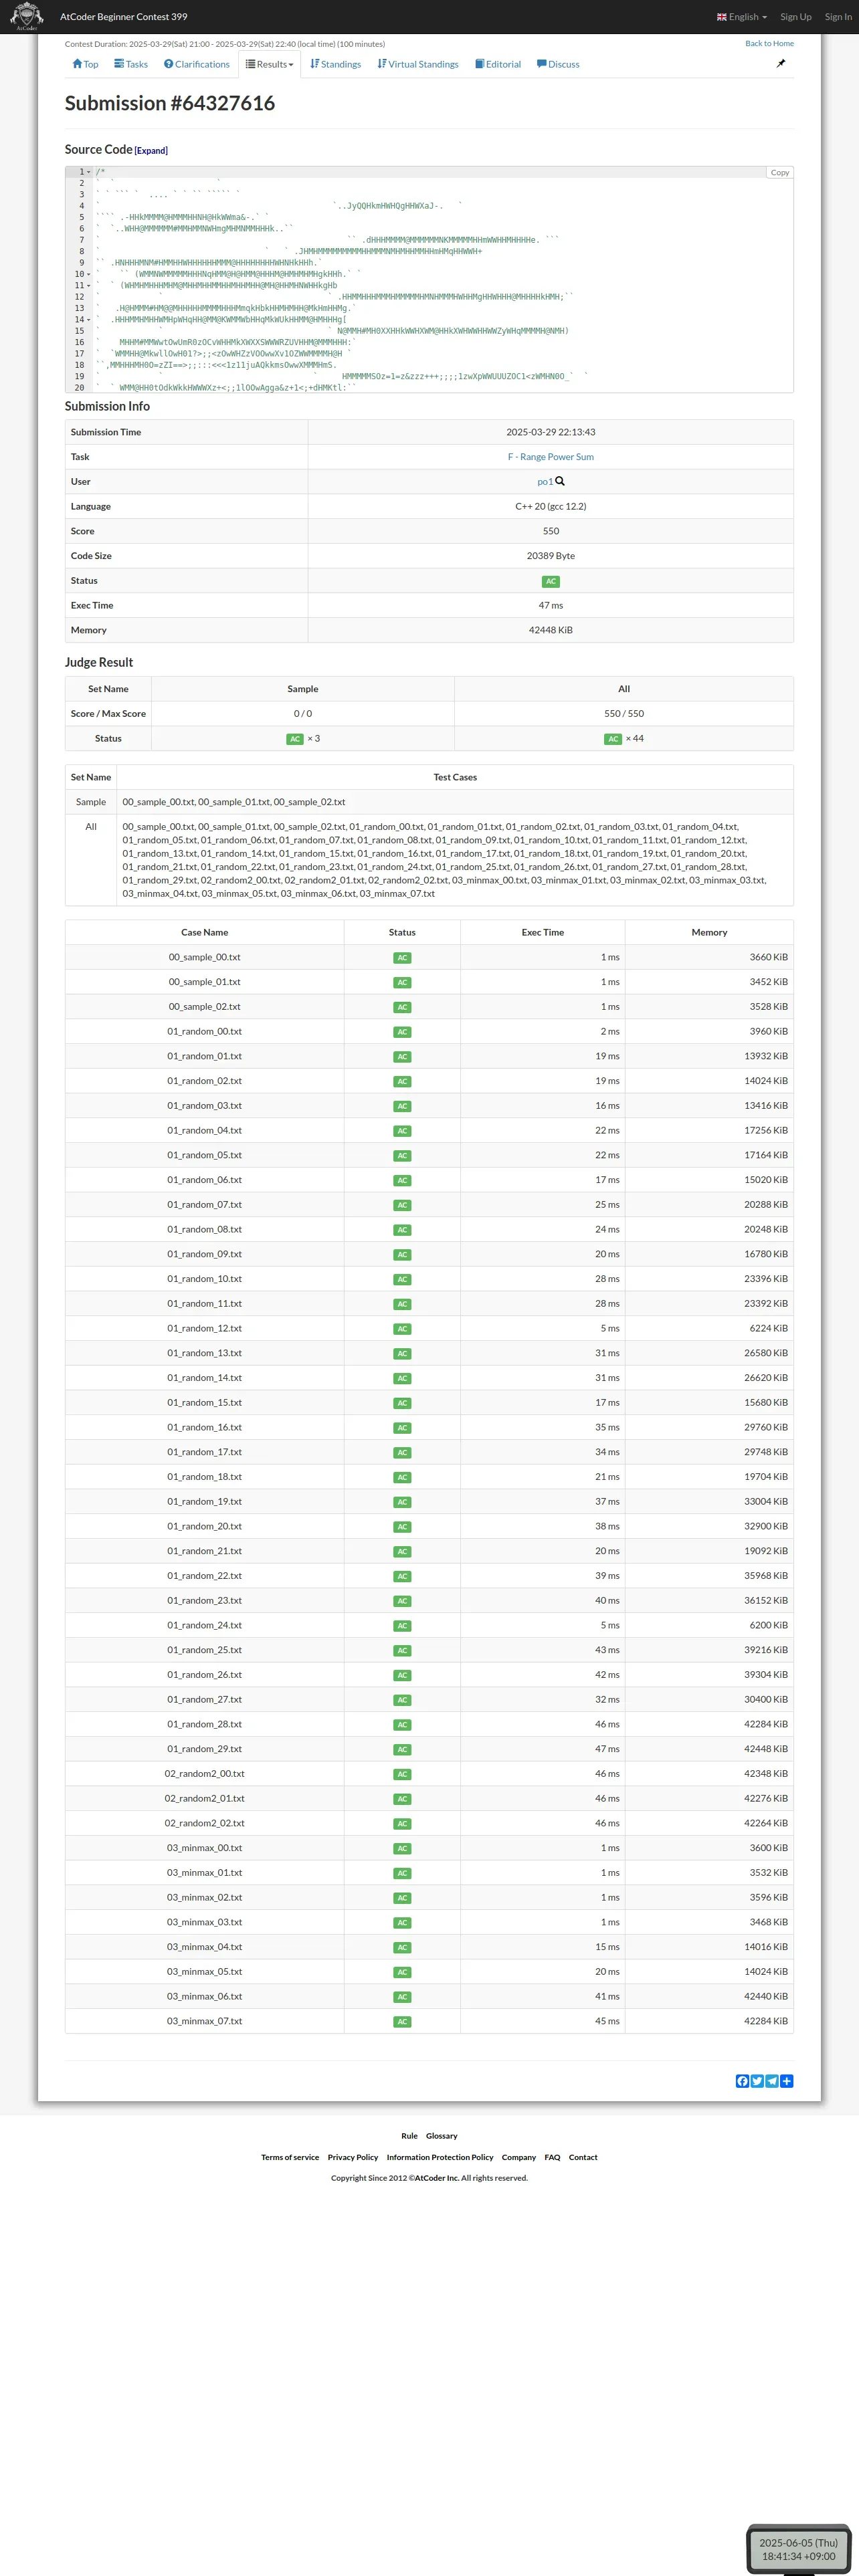The image size is (859, 2576).
Task: Go to the Editorial tab
Action: pos(498,64)
